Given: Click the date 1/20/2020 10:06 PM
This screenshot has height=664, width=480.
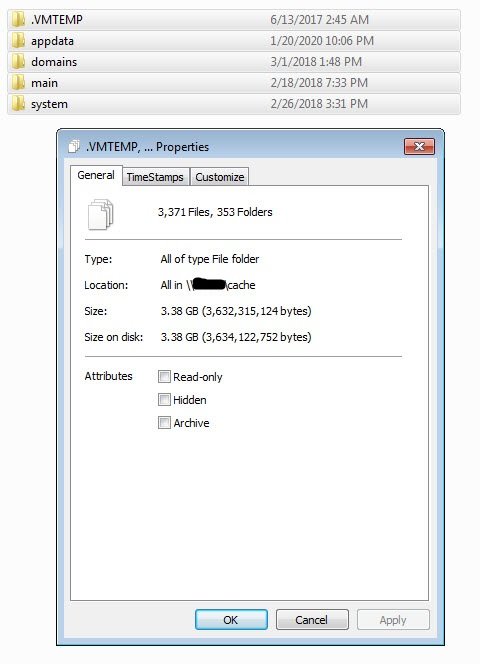Looking at the screenshot, I should tap(322, 41).
